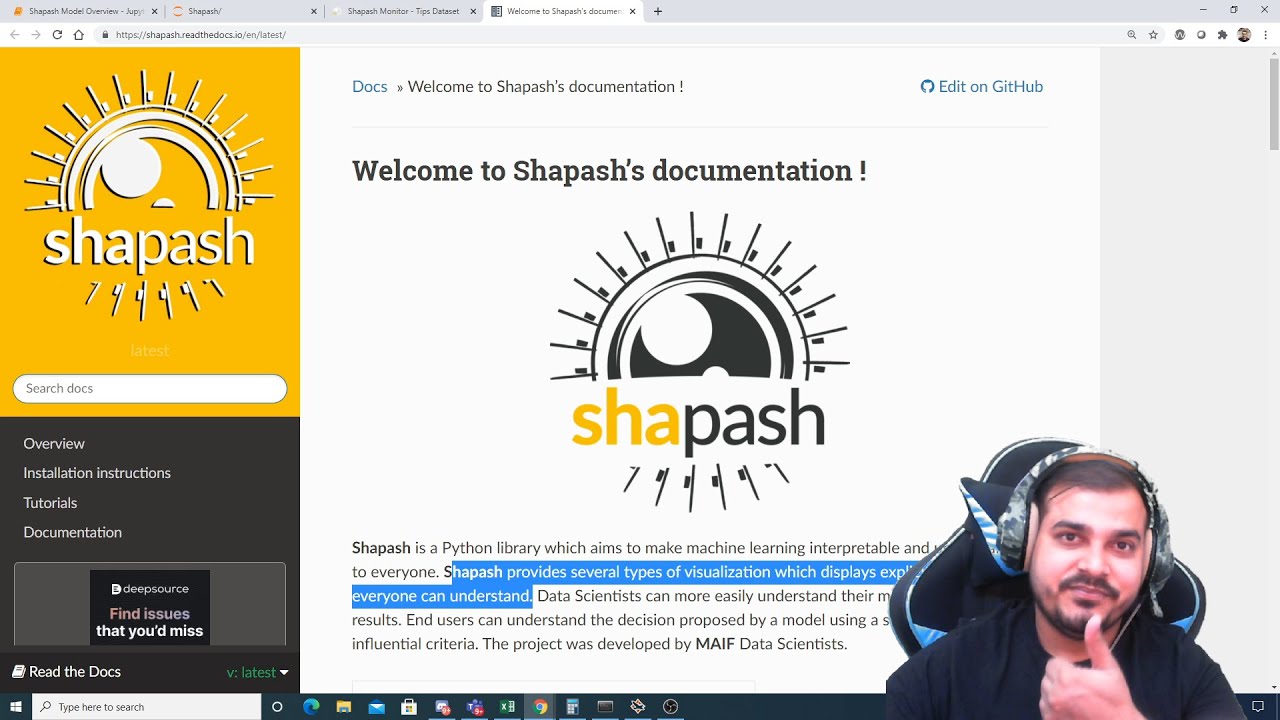Screen dimensions: 1280x720
Task: Open the Chrome profile avatar
Action: pyautogui.click(x=1244, y=34)
